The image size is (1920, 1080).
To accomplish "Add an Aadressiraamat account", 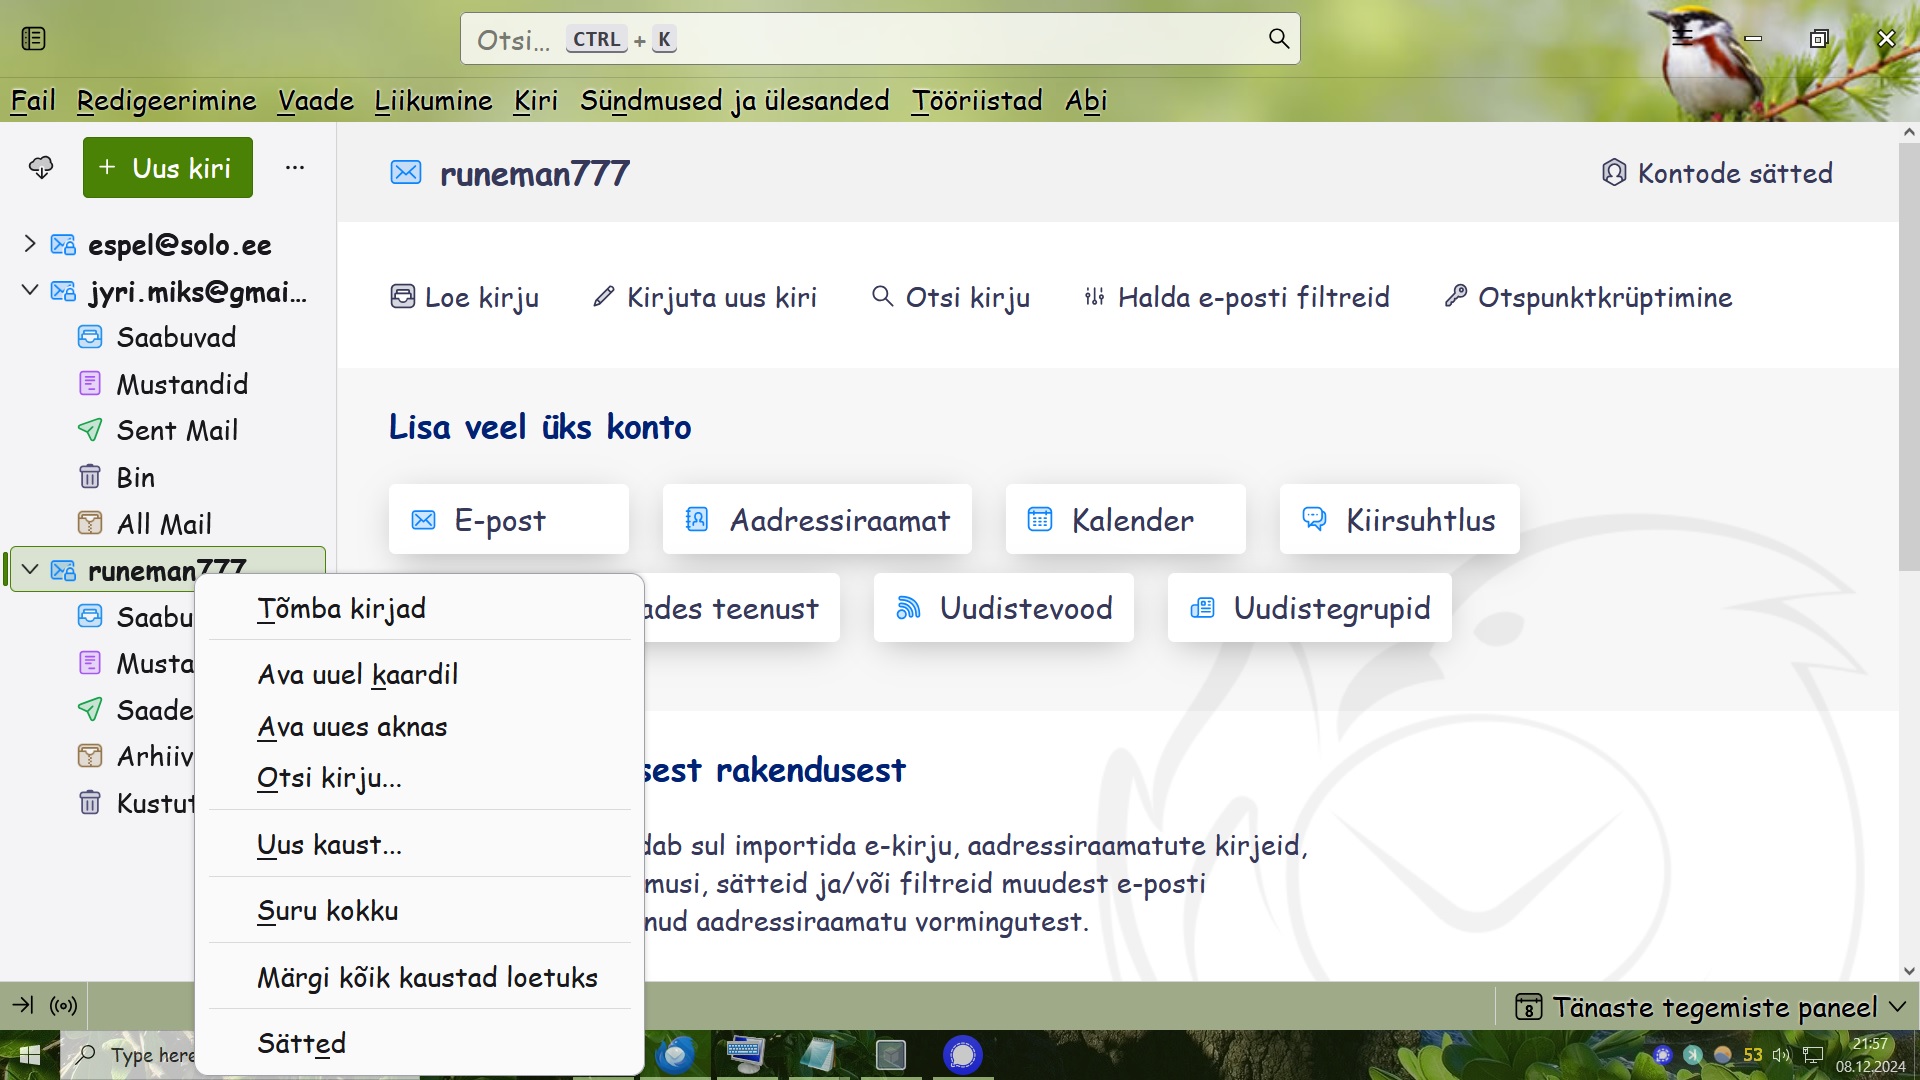I will (x=817, y=519).
